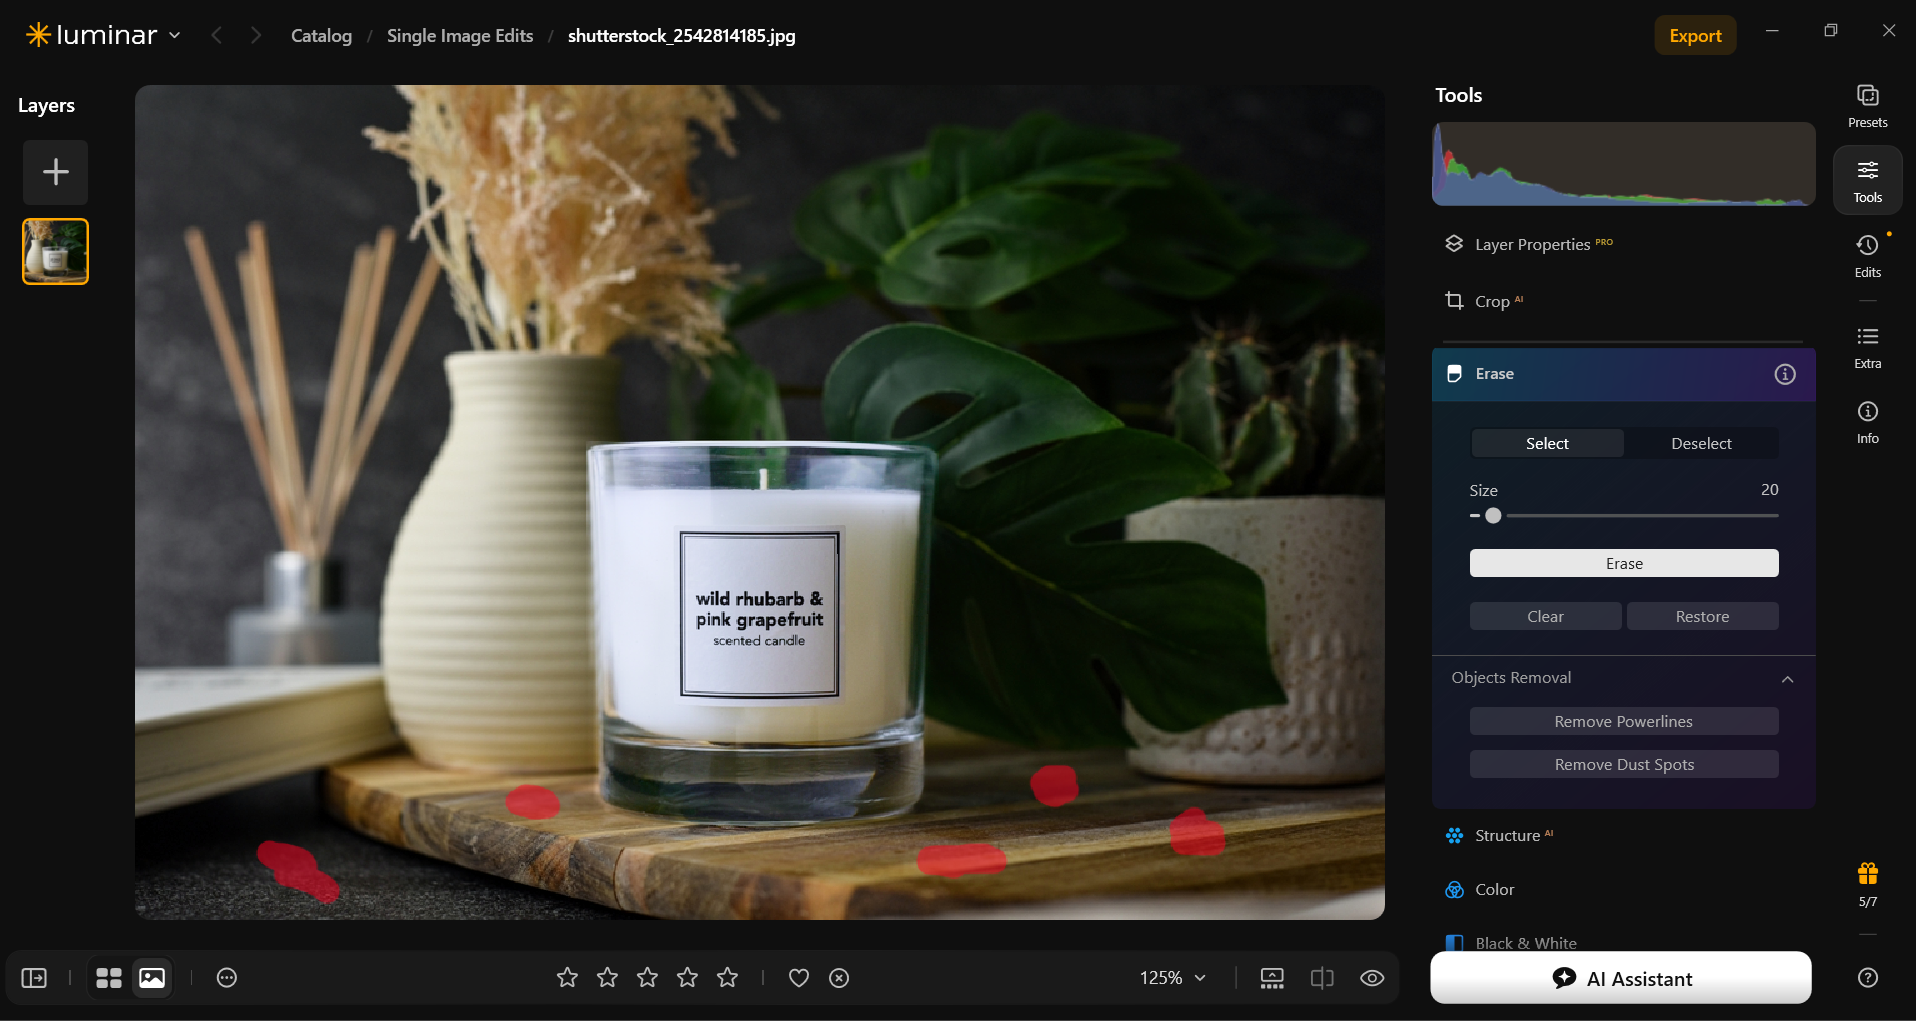Viewport: 1916px width, 1021px height.
Task: Navigate to Single Image Edits breadcrumb
Action: [x=460, y=36]
